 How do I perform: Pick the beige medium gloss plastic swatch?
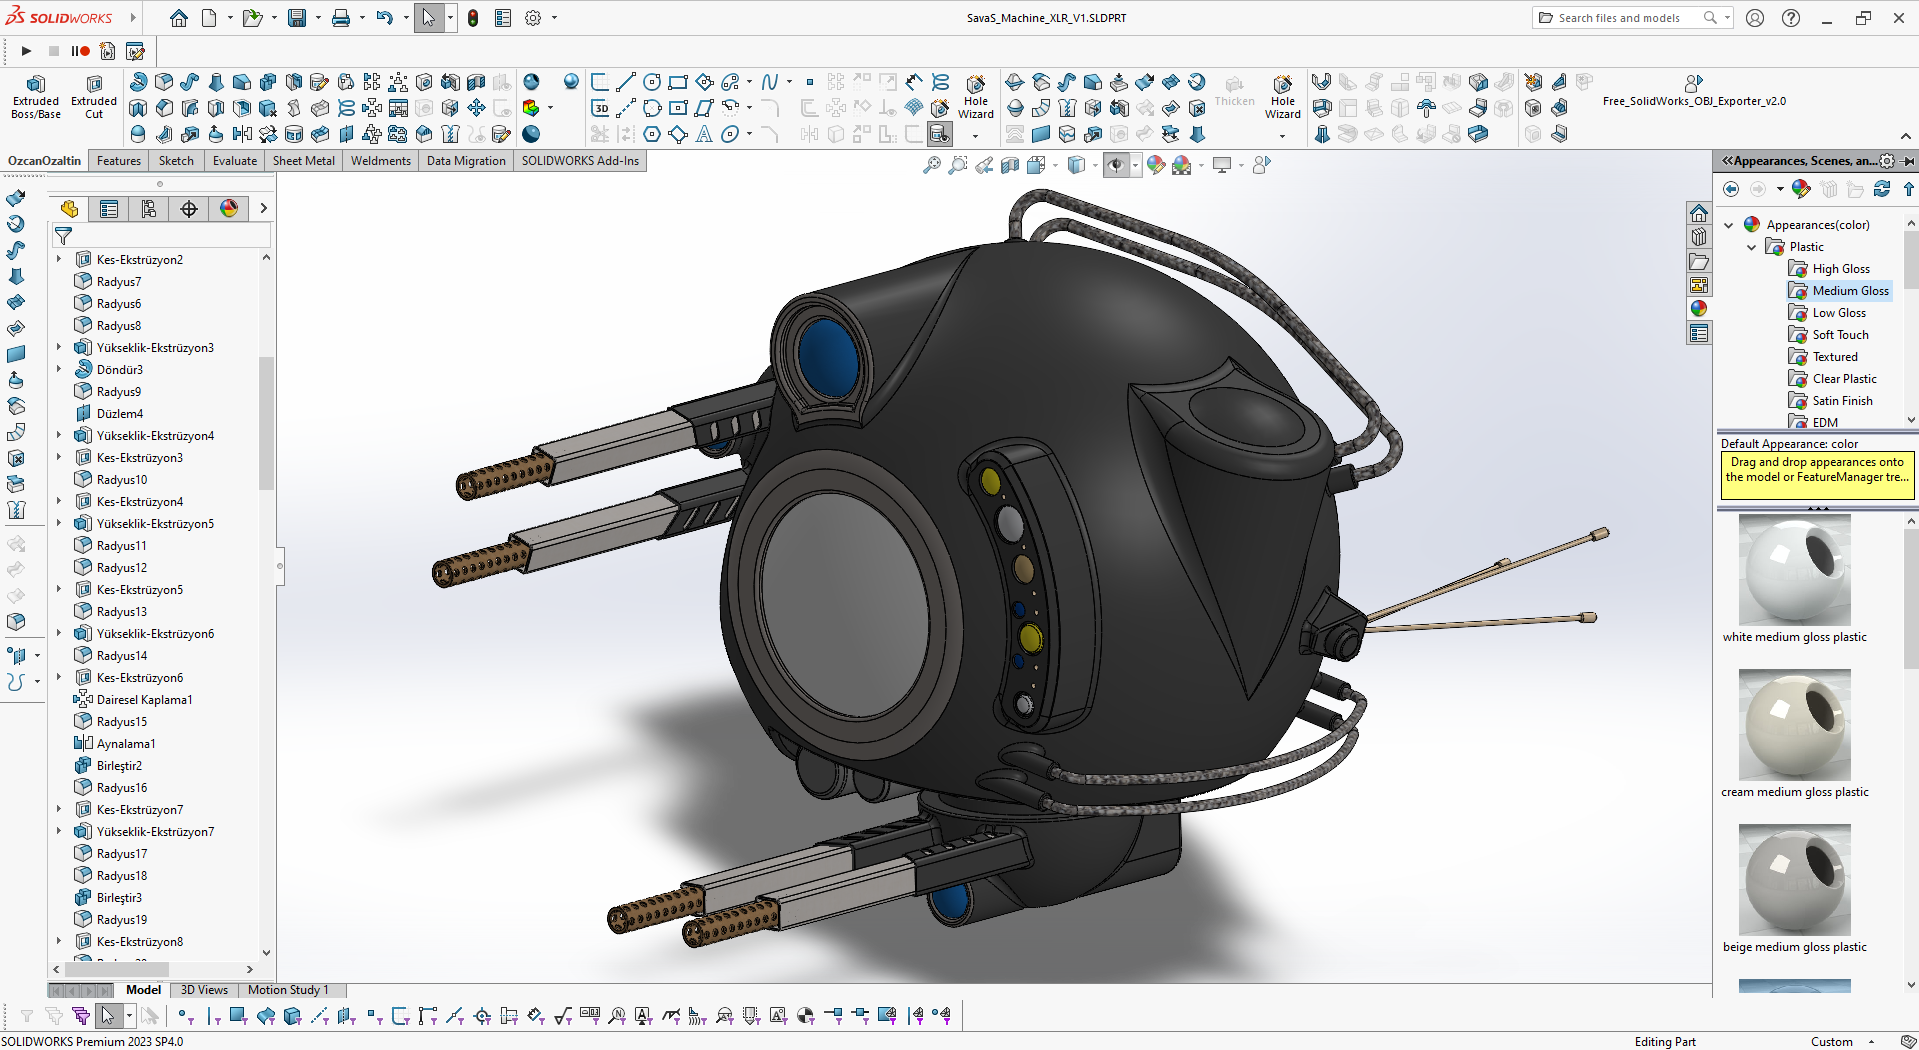[1795, 880]
